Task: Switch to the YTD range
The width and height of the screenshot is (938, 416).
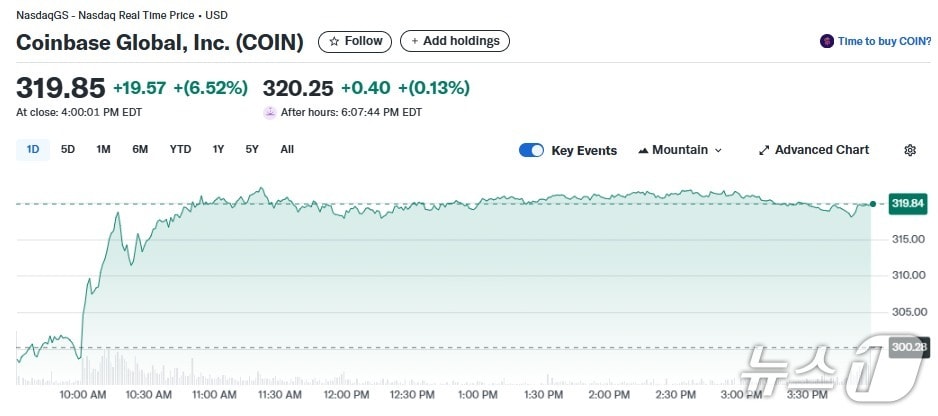Action: 180,149
